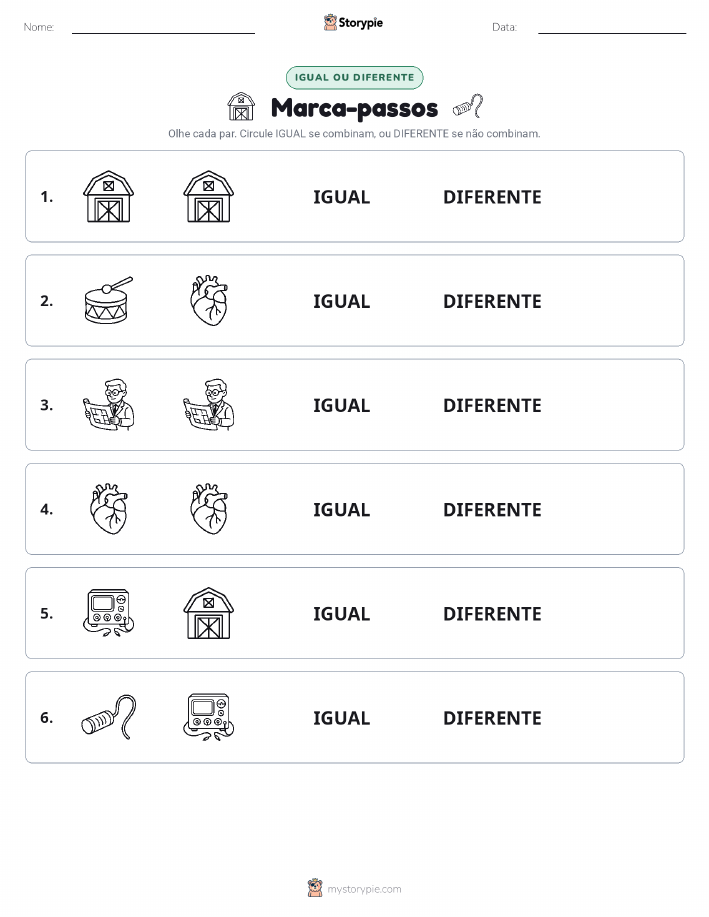The image size is (709, 917).
Task: Click the second heart icon in row 4
Action: point(209,509)
